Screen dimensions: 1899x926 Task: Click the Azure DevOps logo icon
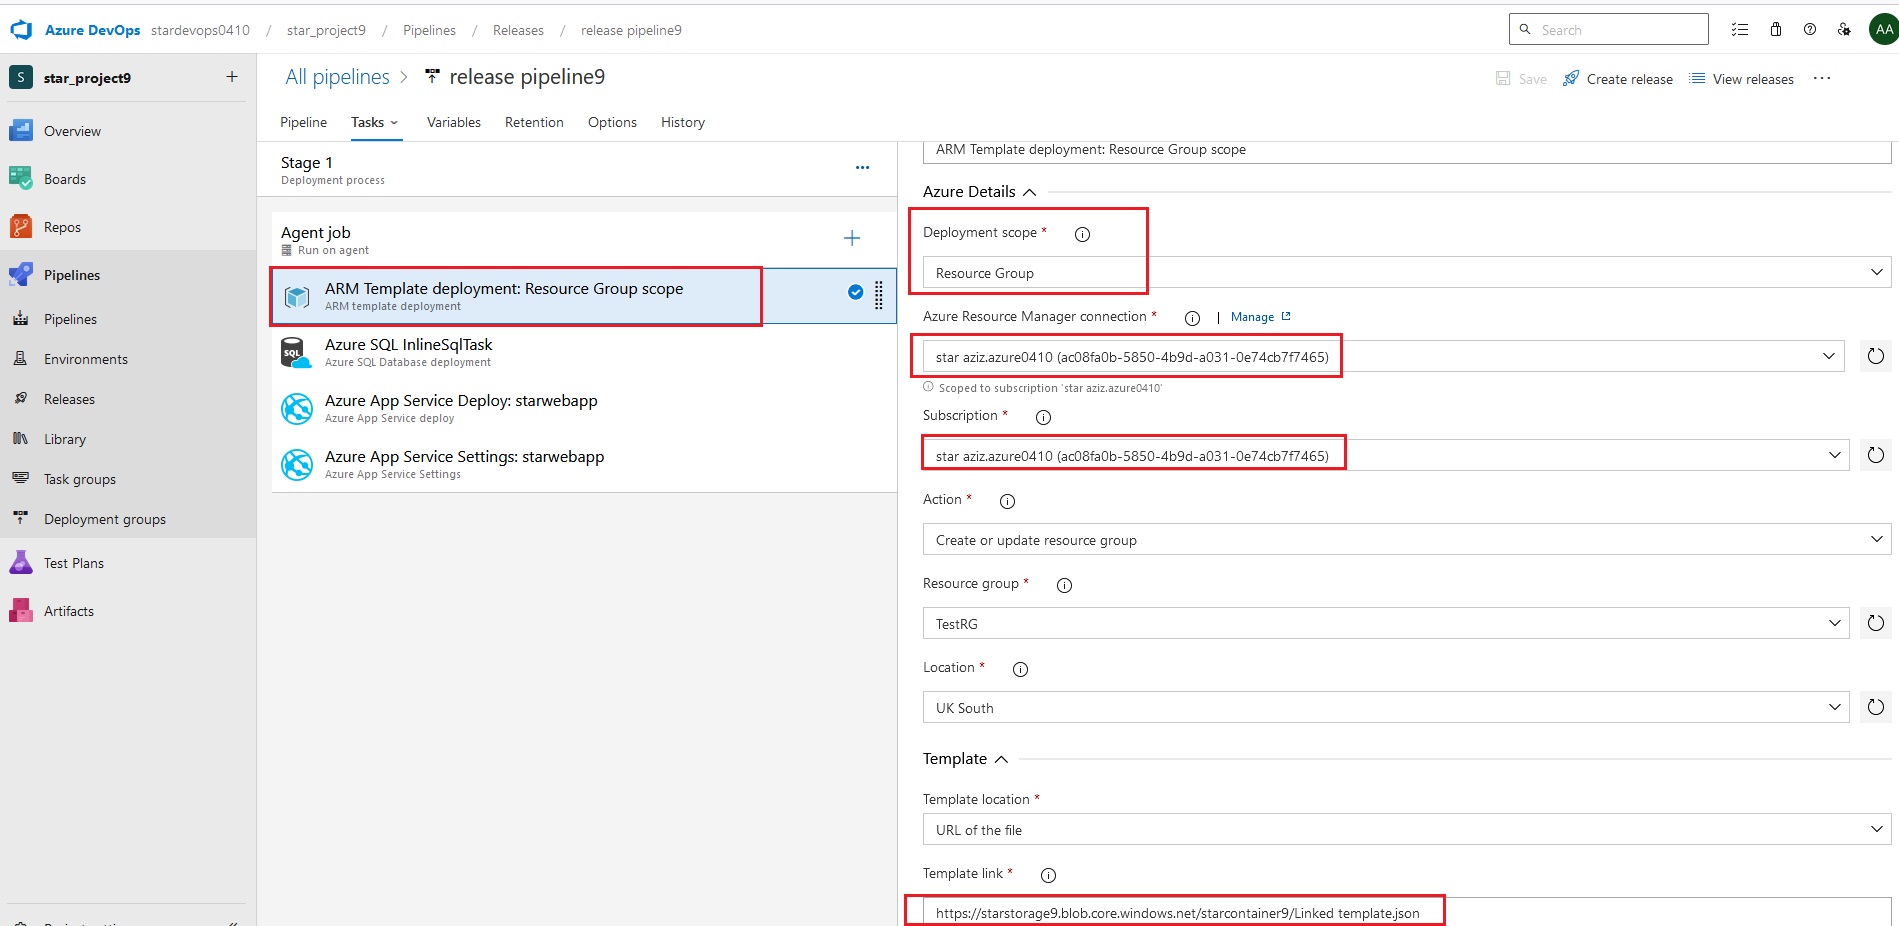tap(21, 30)
